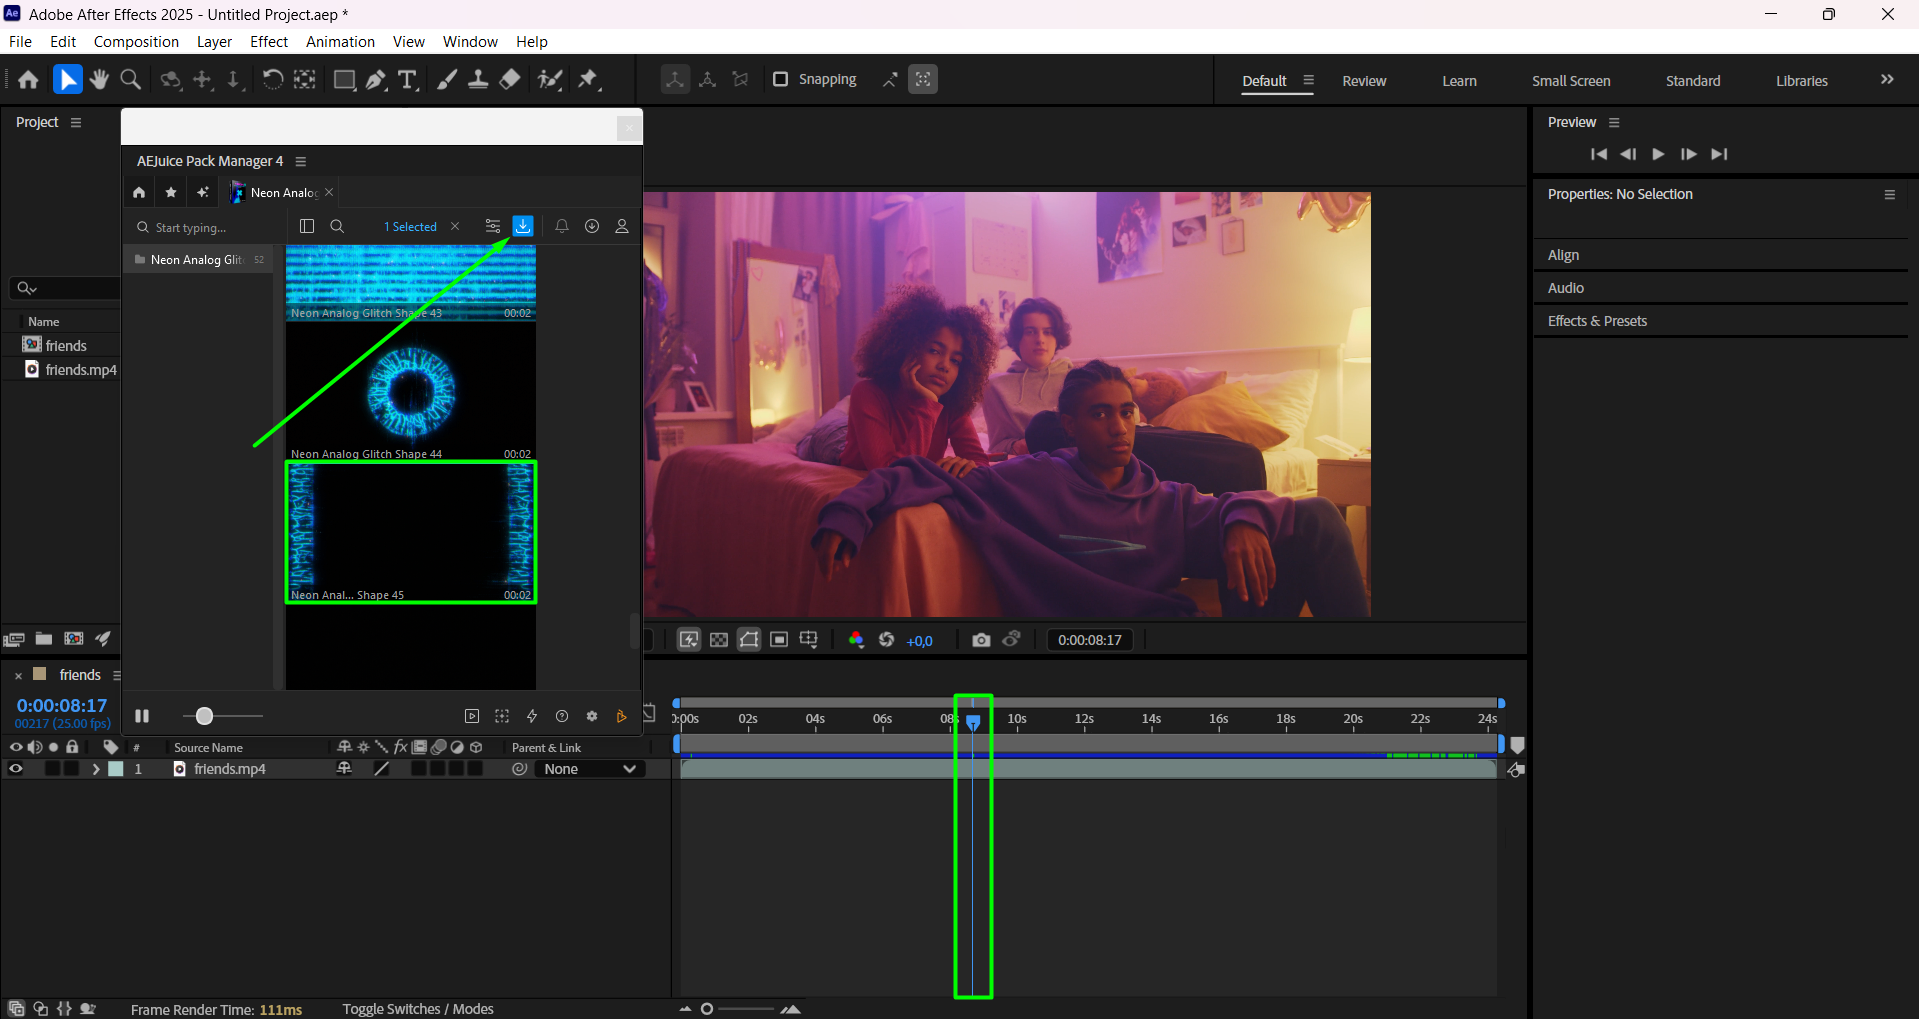Select the Hand tool
The image size is (1919, 1019).
(x=99, y=80)
